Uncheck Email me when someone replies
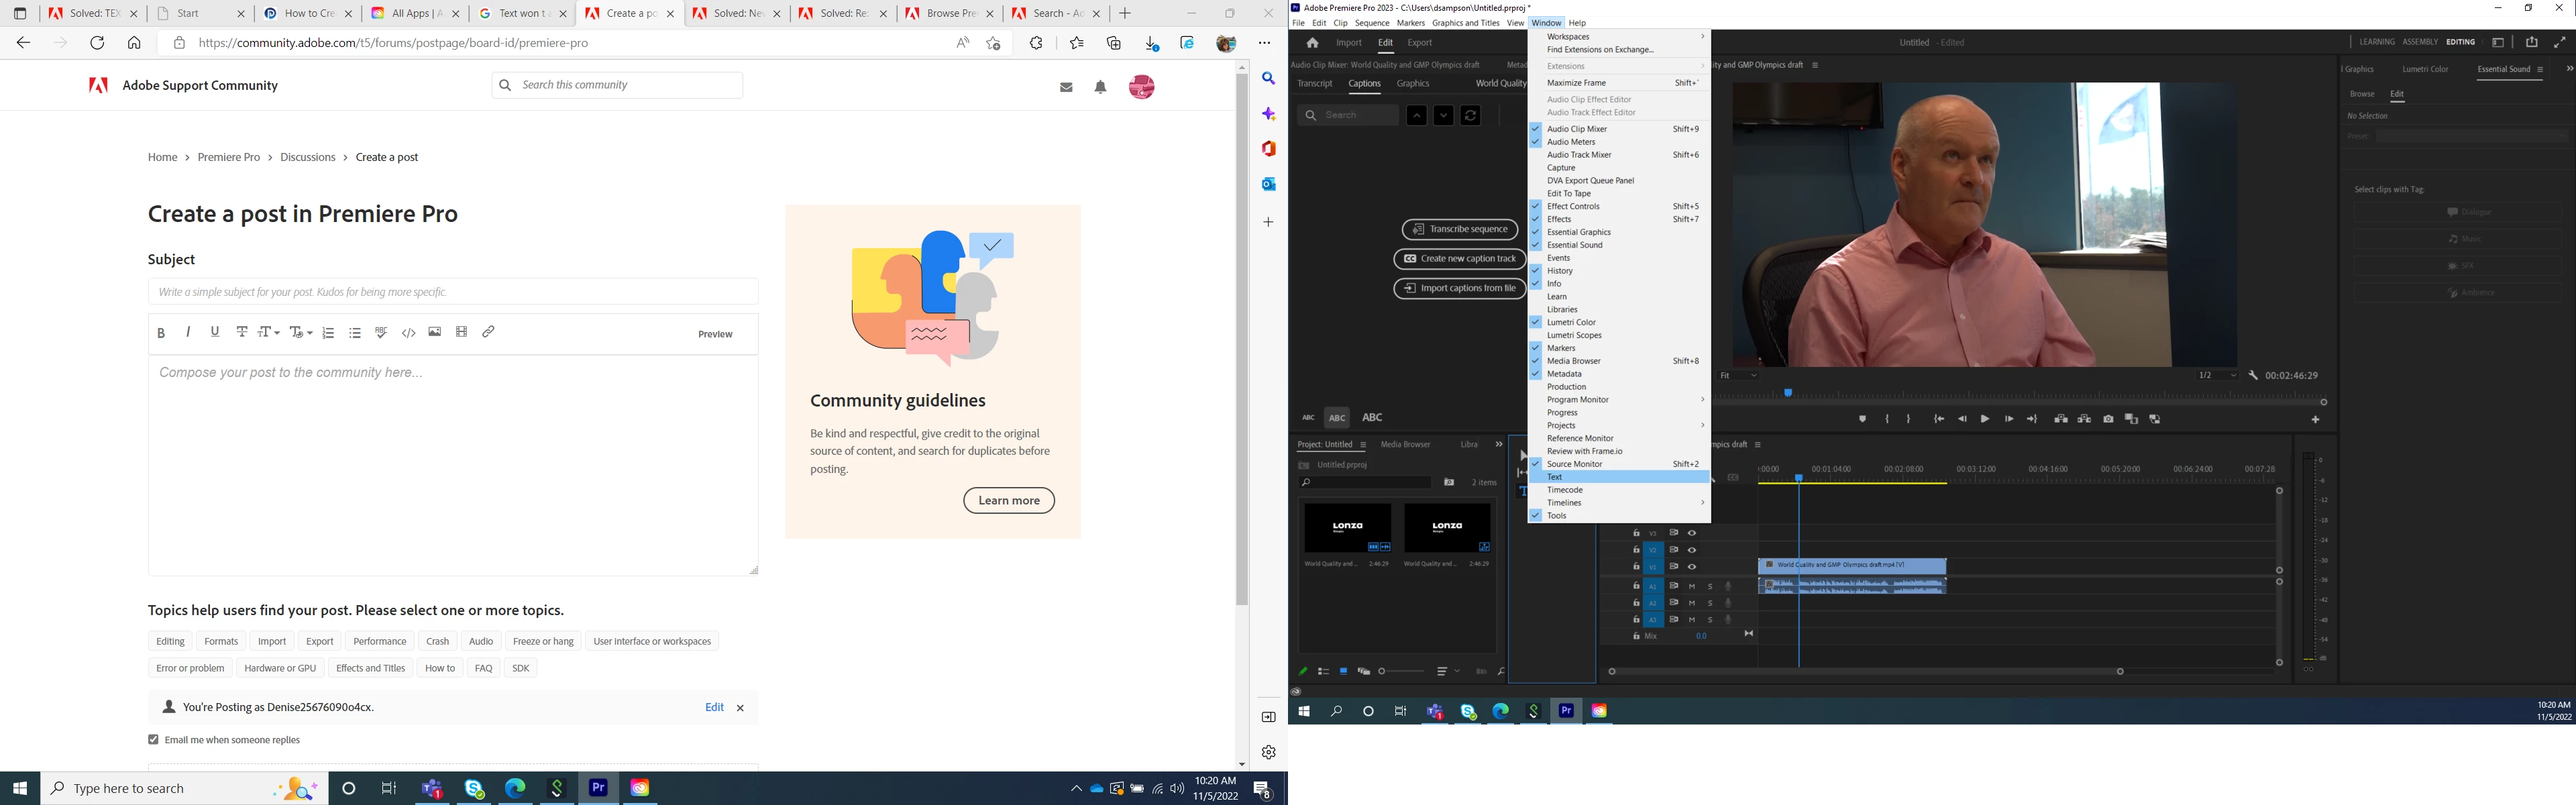This screenshot has width=2576, height=805. coord(153,740)
